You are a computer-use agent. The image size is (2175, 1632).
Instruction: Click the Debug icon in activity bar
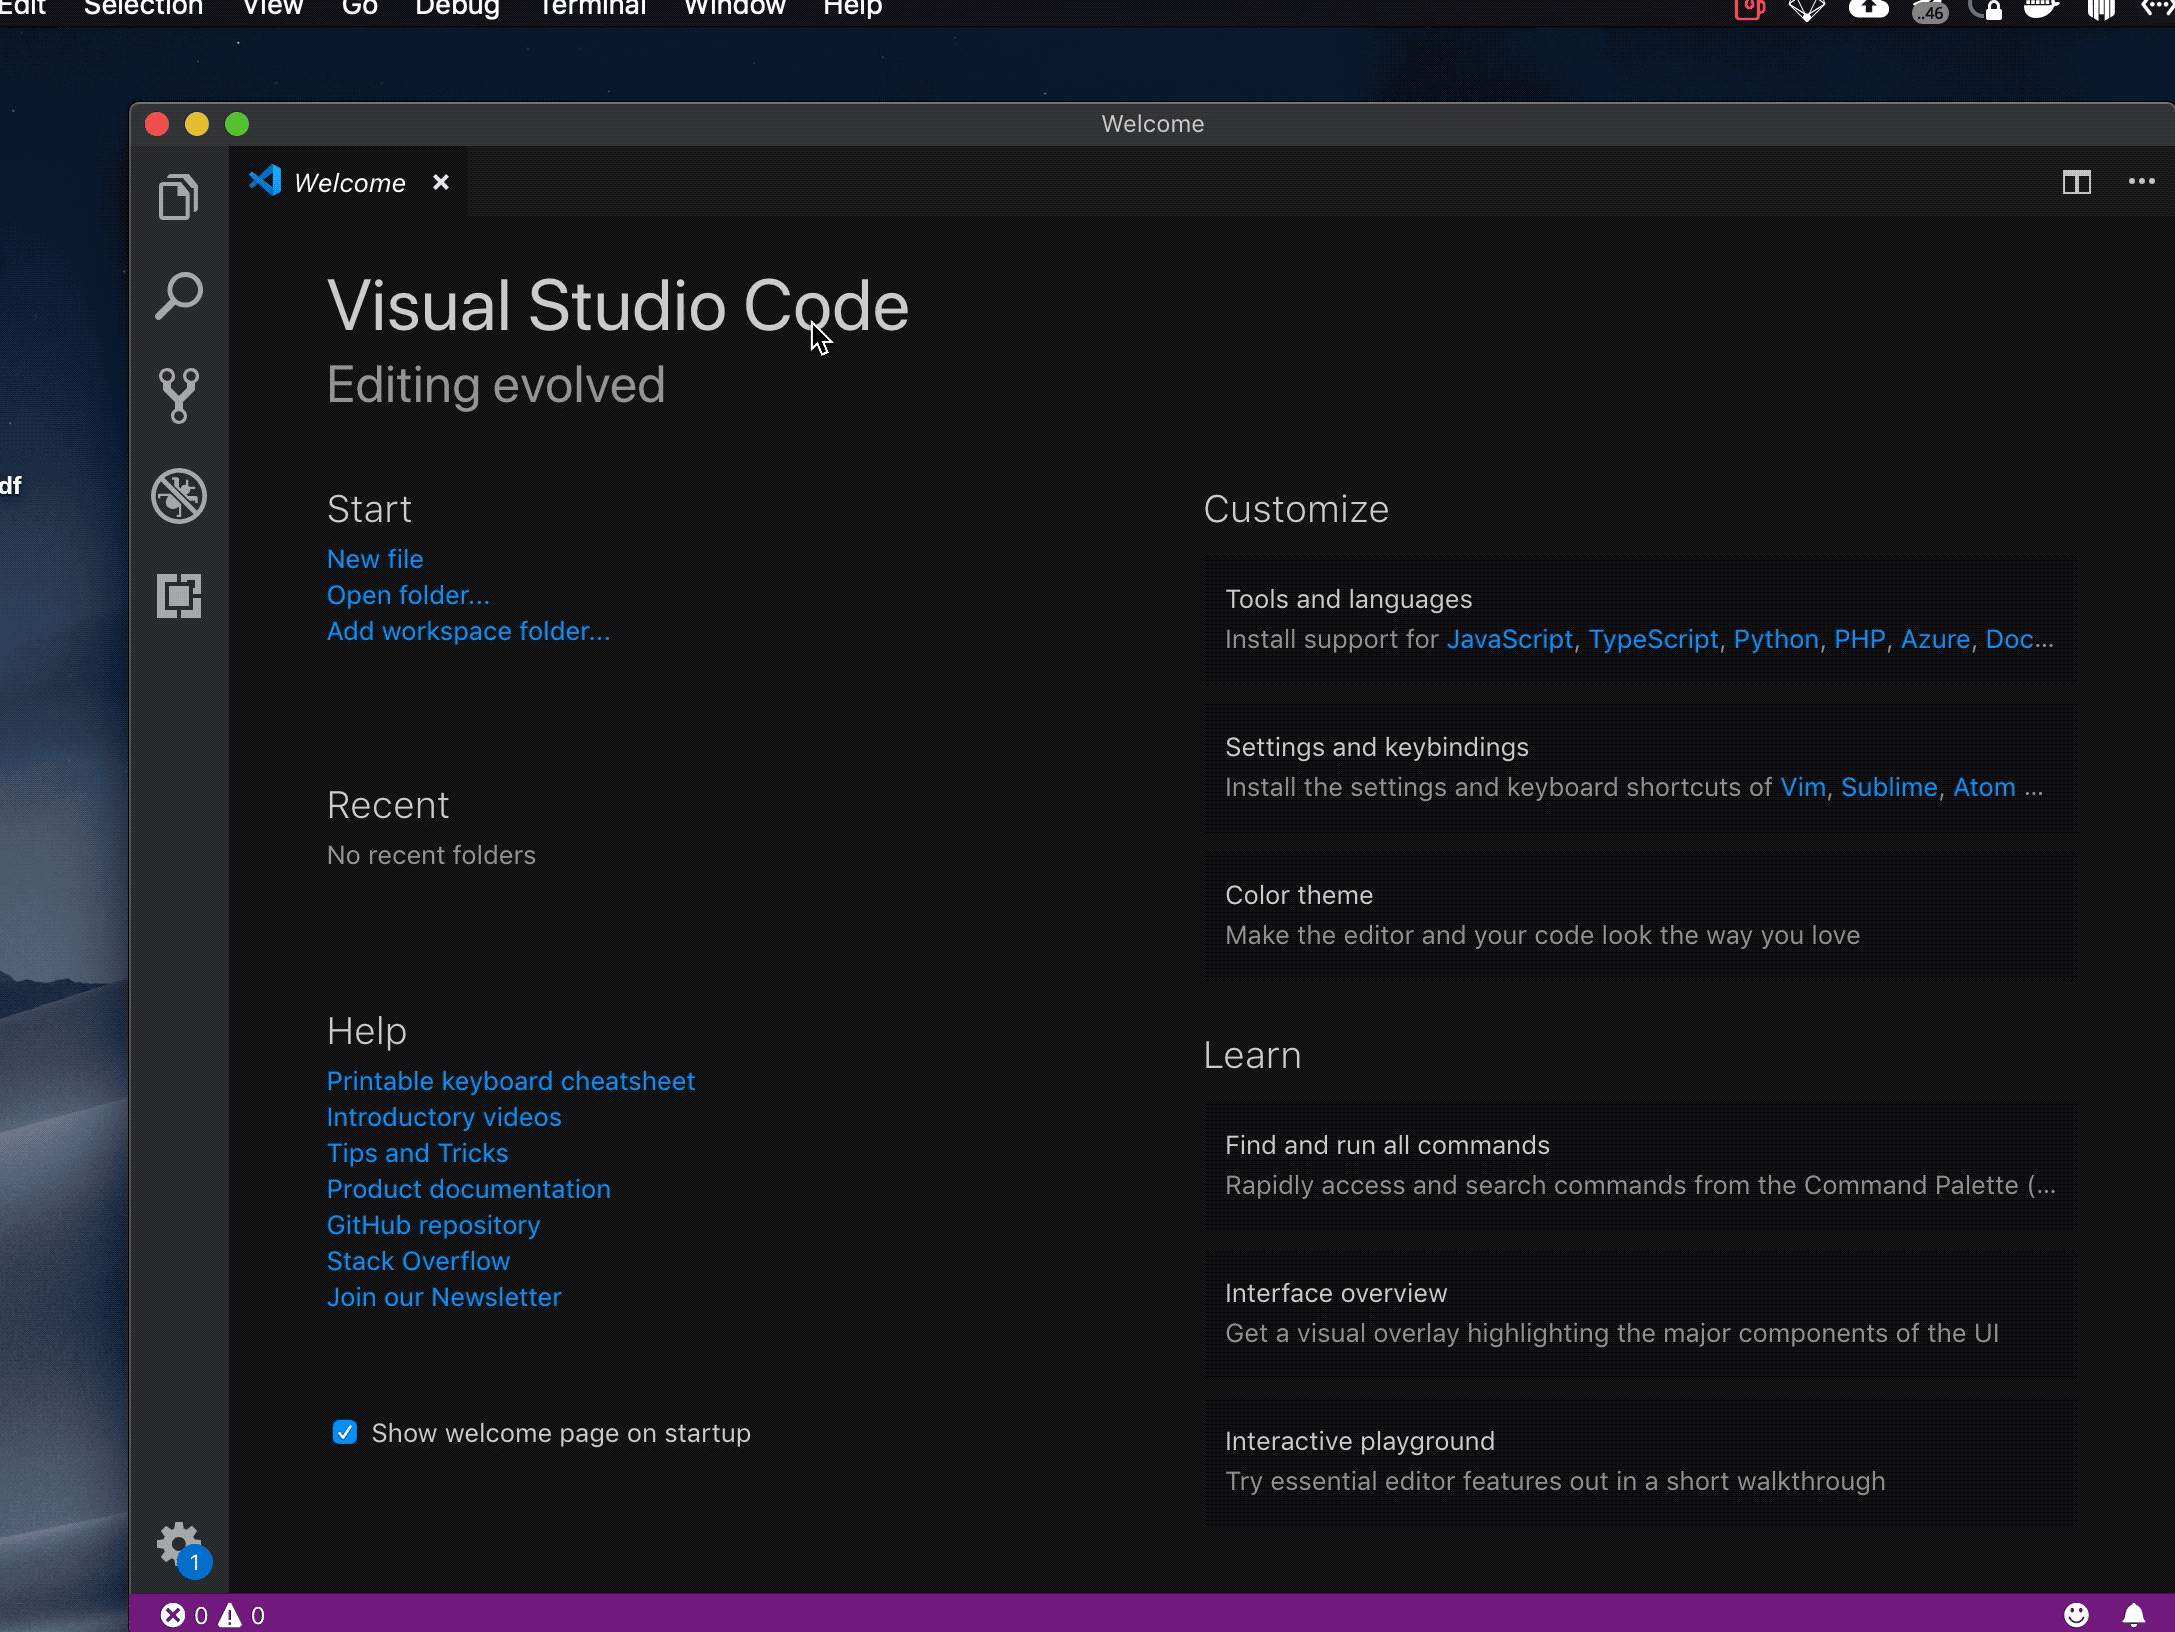(x=179, y=496)
